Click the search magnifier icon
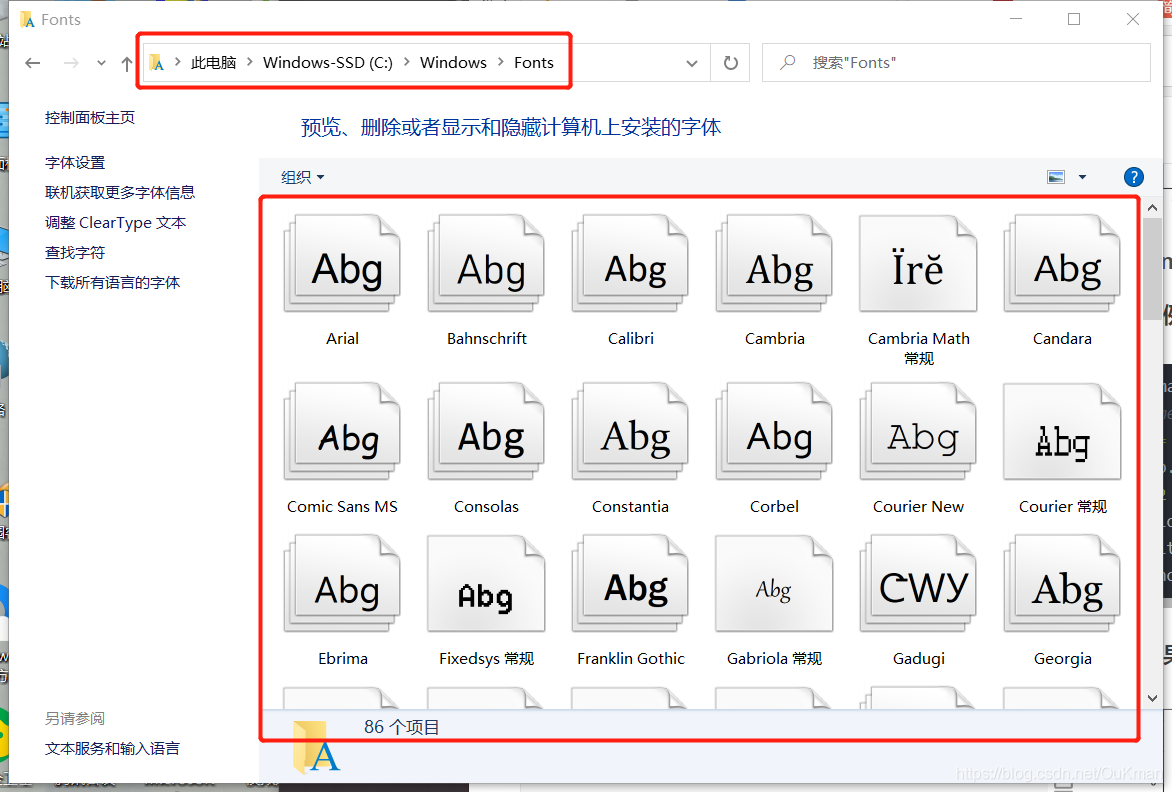Screen dimensions: 1172x792 click(787, 63)
